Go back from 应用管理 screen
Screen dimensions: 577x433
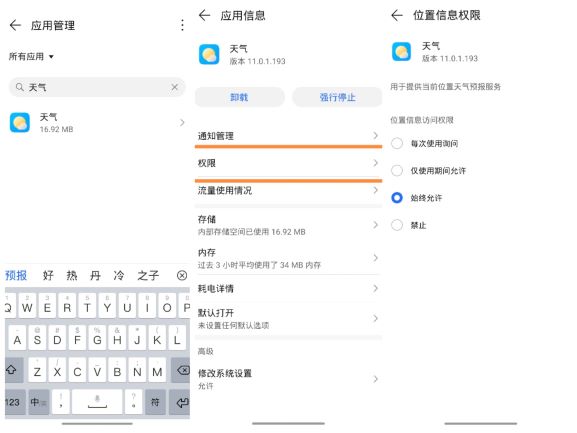[15, 25]
